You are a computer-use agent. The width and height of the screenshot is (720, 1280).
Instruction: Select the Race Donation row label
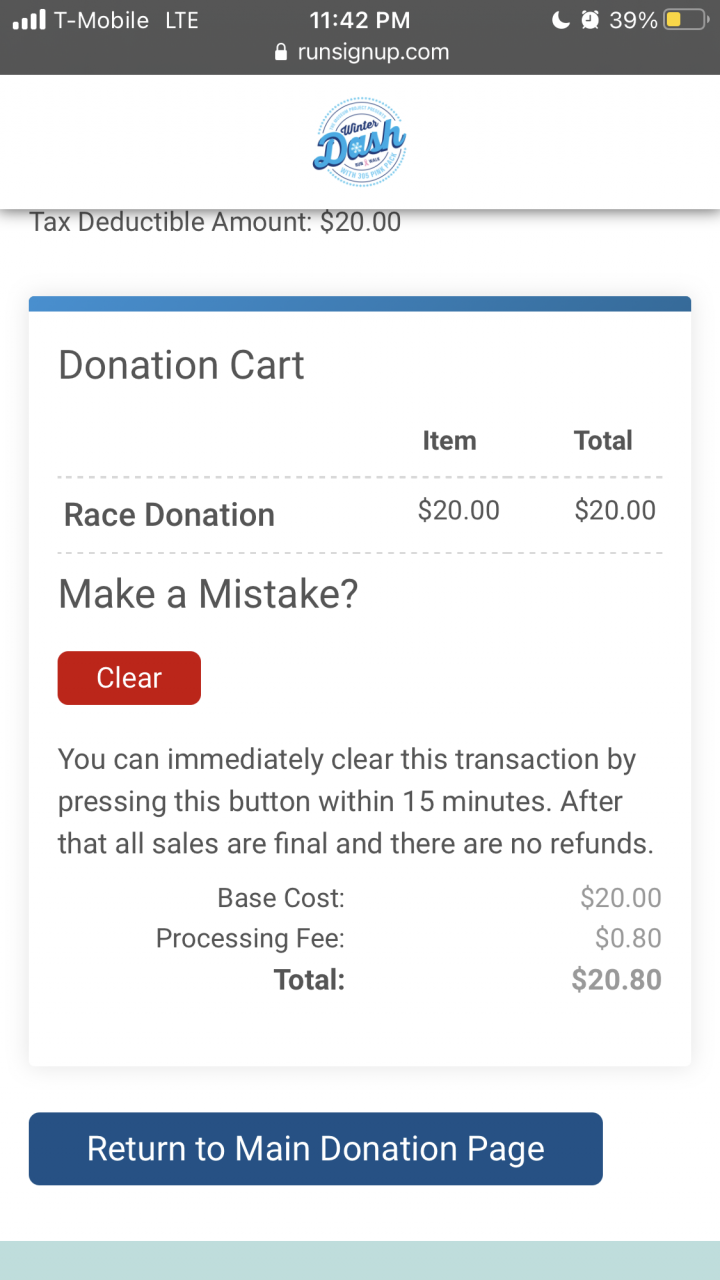tap(169, 515)
